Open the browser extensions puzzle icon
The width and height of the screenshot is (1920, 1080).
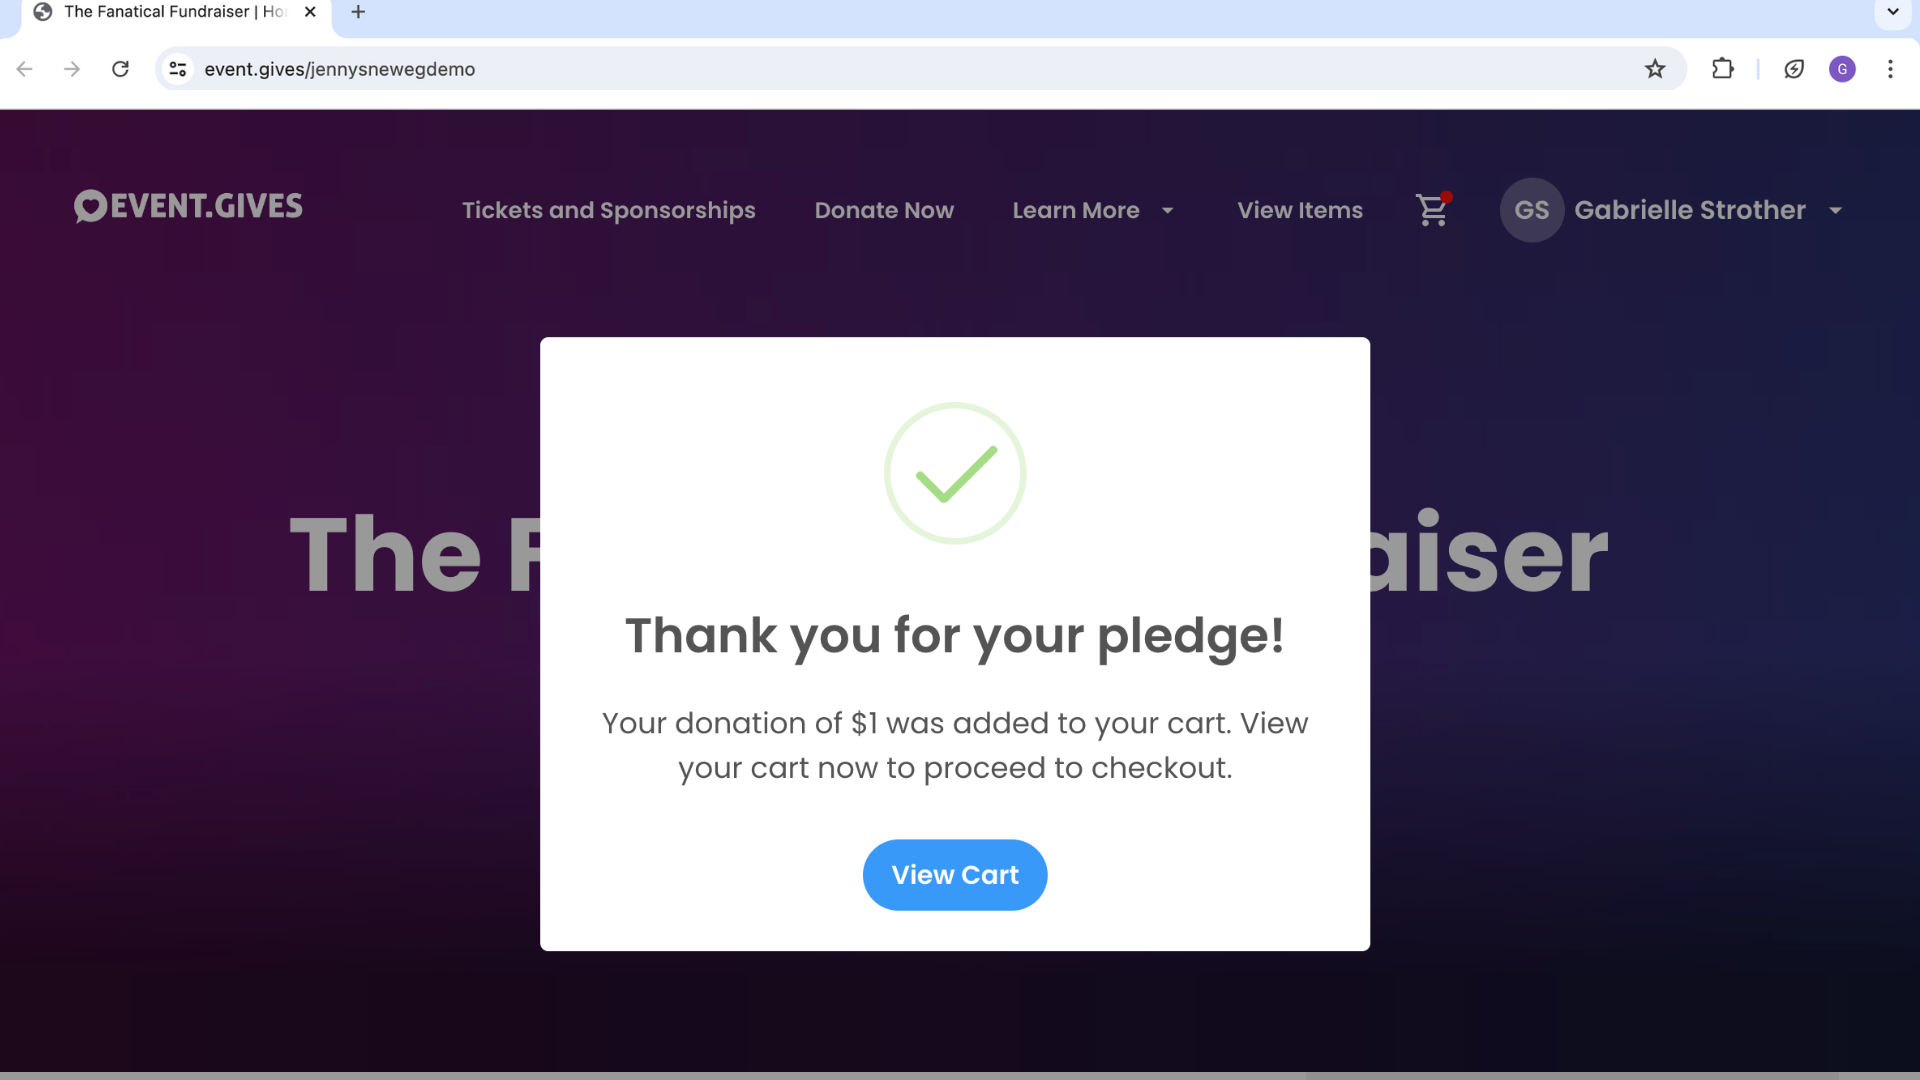1723,69
